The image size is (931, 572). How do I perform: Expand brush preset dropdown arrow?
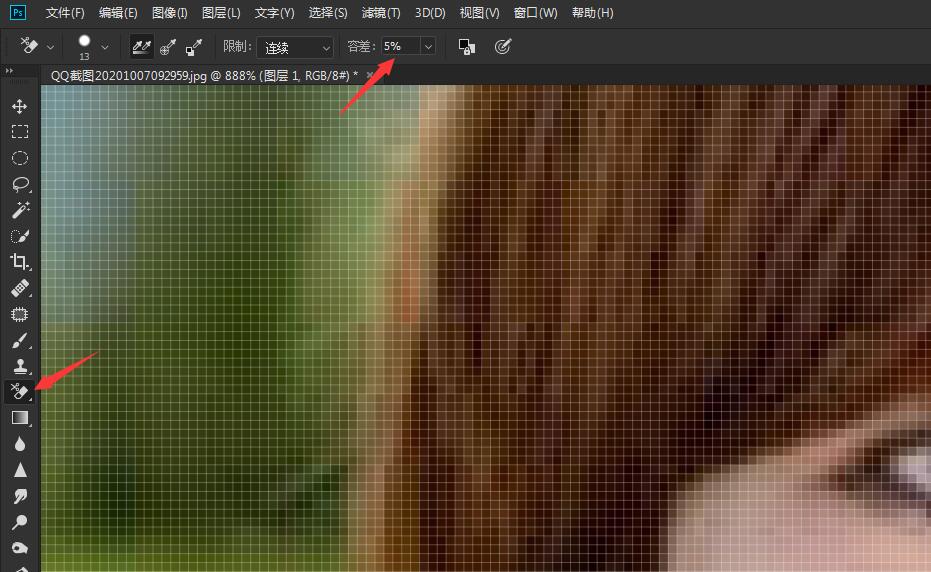click(x=104, y=47)
